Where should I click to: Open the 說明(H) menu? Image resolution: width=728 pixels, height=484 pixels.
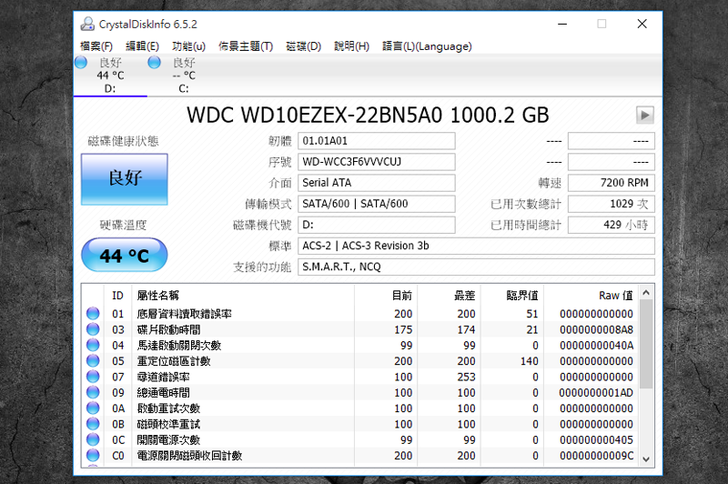[351, 46]
